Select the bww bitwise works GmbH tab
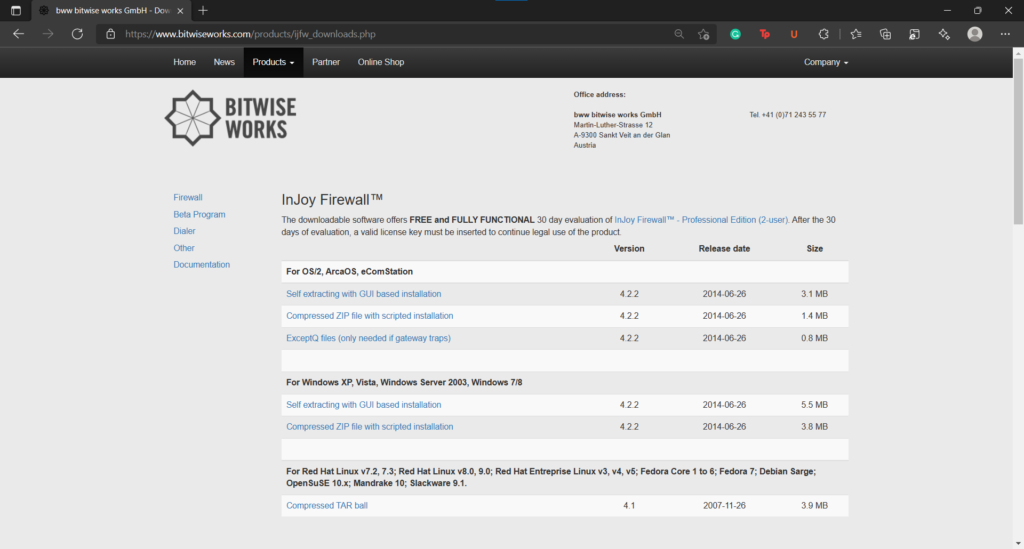Viewport: 1024px width, 549px height. [x=111, y=10]
